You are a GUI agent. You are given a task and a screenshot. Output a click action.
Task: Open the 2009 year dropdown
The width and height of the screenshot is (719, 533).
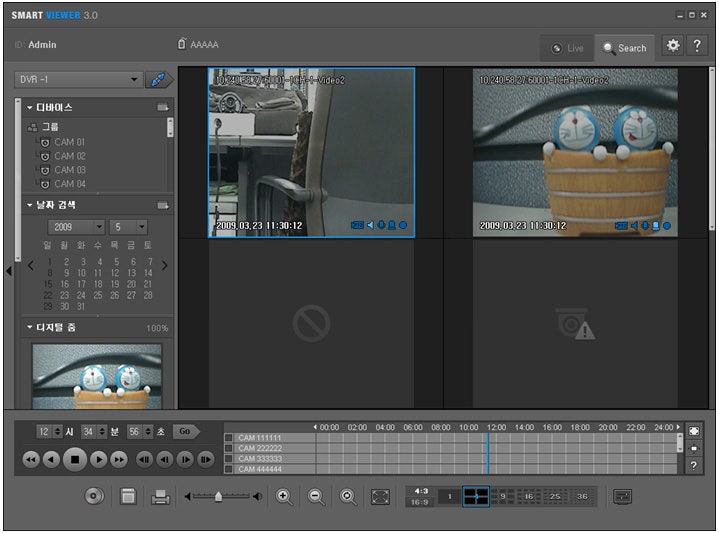98,228
